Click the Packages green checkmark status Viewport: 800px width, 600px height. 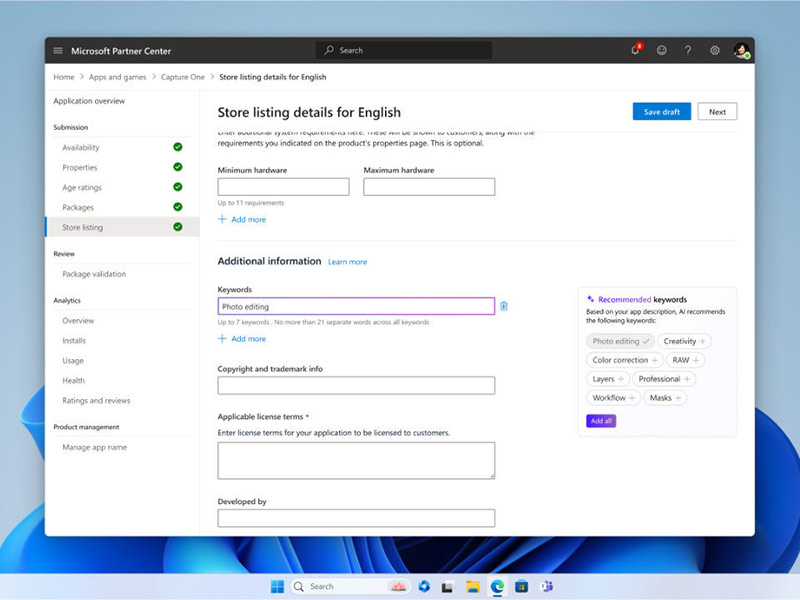tap(178, 207)
